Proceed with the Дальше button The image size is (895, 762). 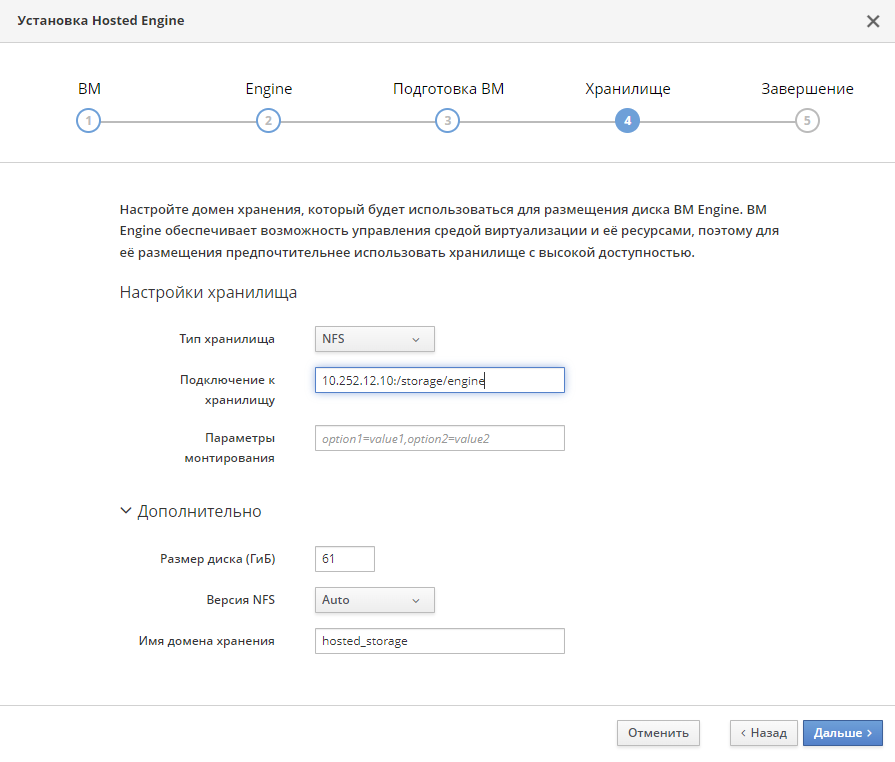tap(842, 733)
